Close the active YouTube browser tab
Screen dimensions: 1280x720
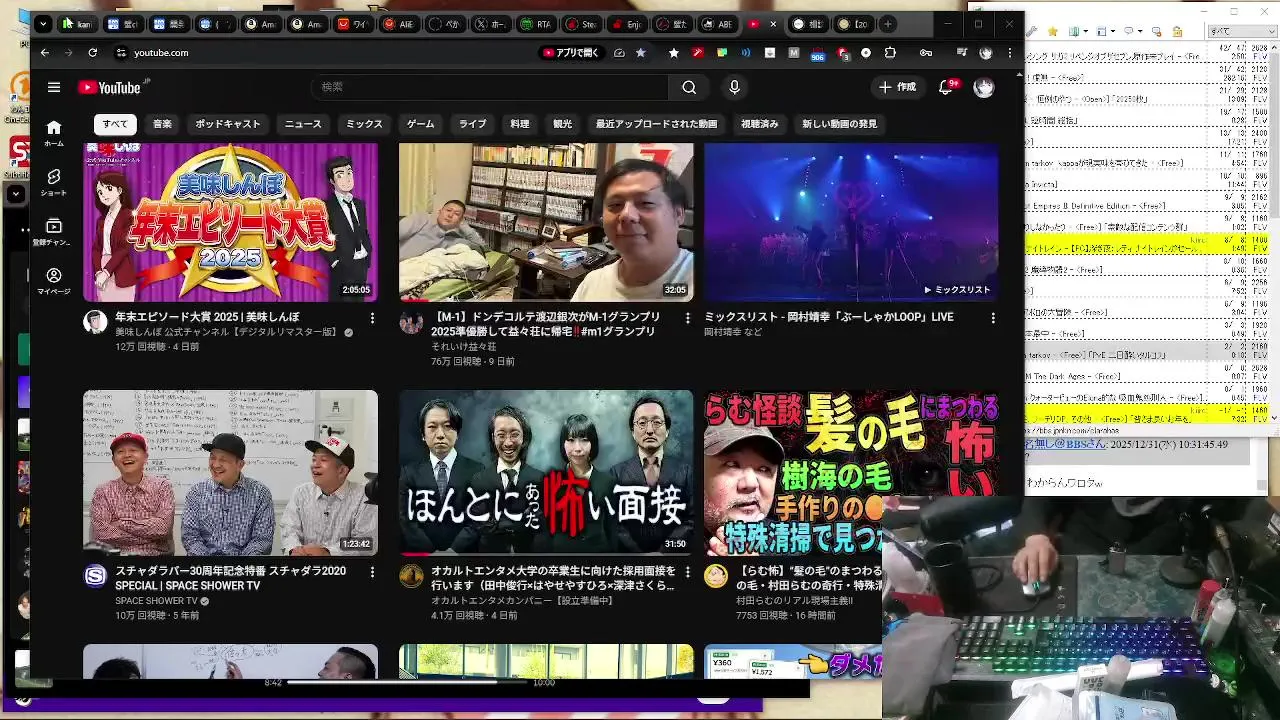(772, 24)
